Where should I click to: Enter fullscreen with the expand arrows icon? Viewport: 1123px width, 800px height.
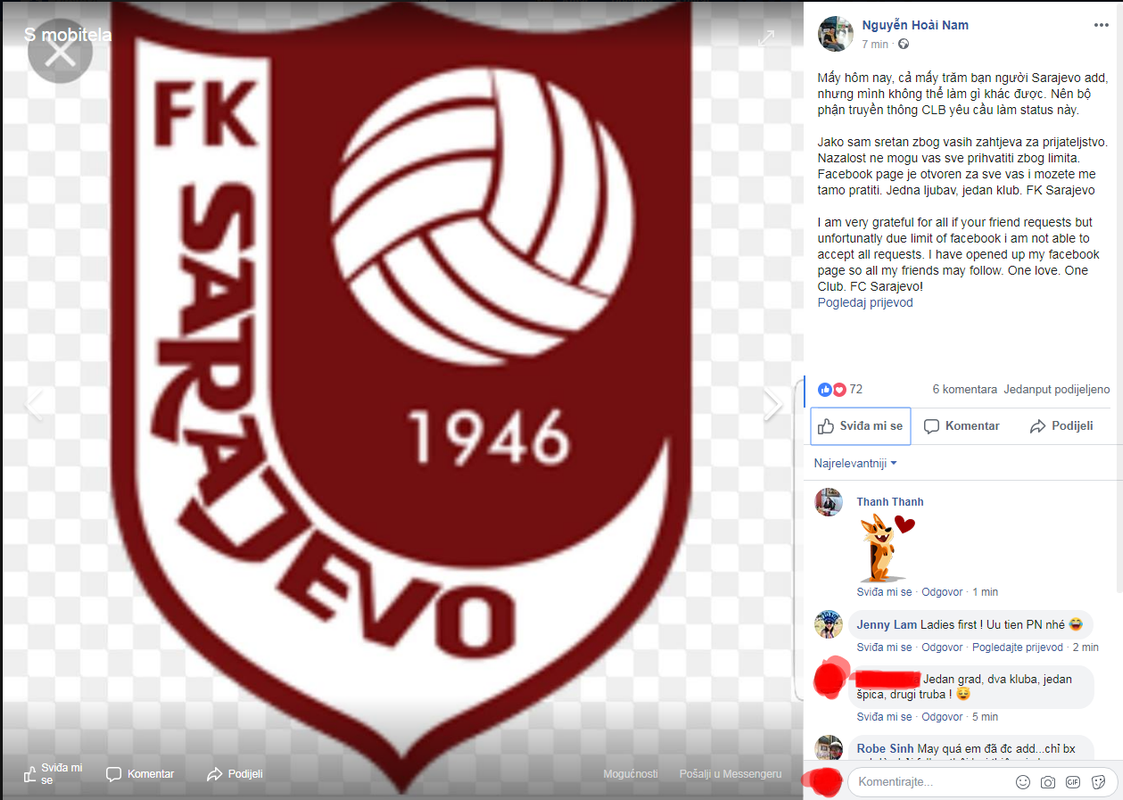766,37
